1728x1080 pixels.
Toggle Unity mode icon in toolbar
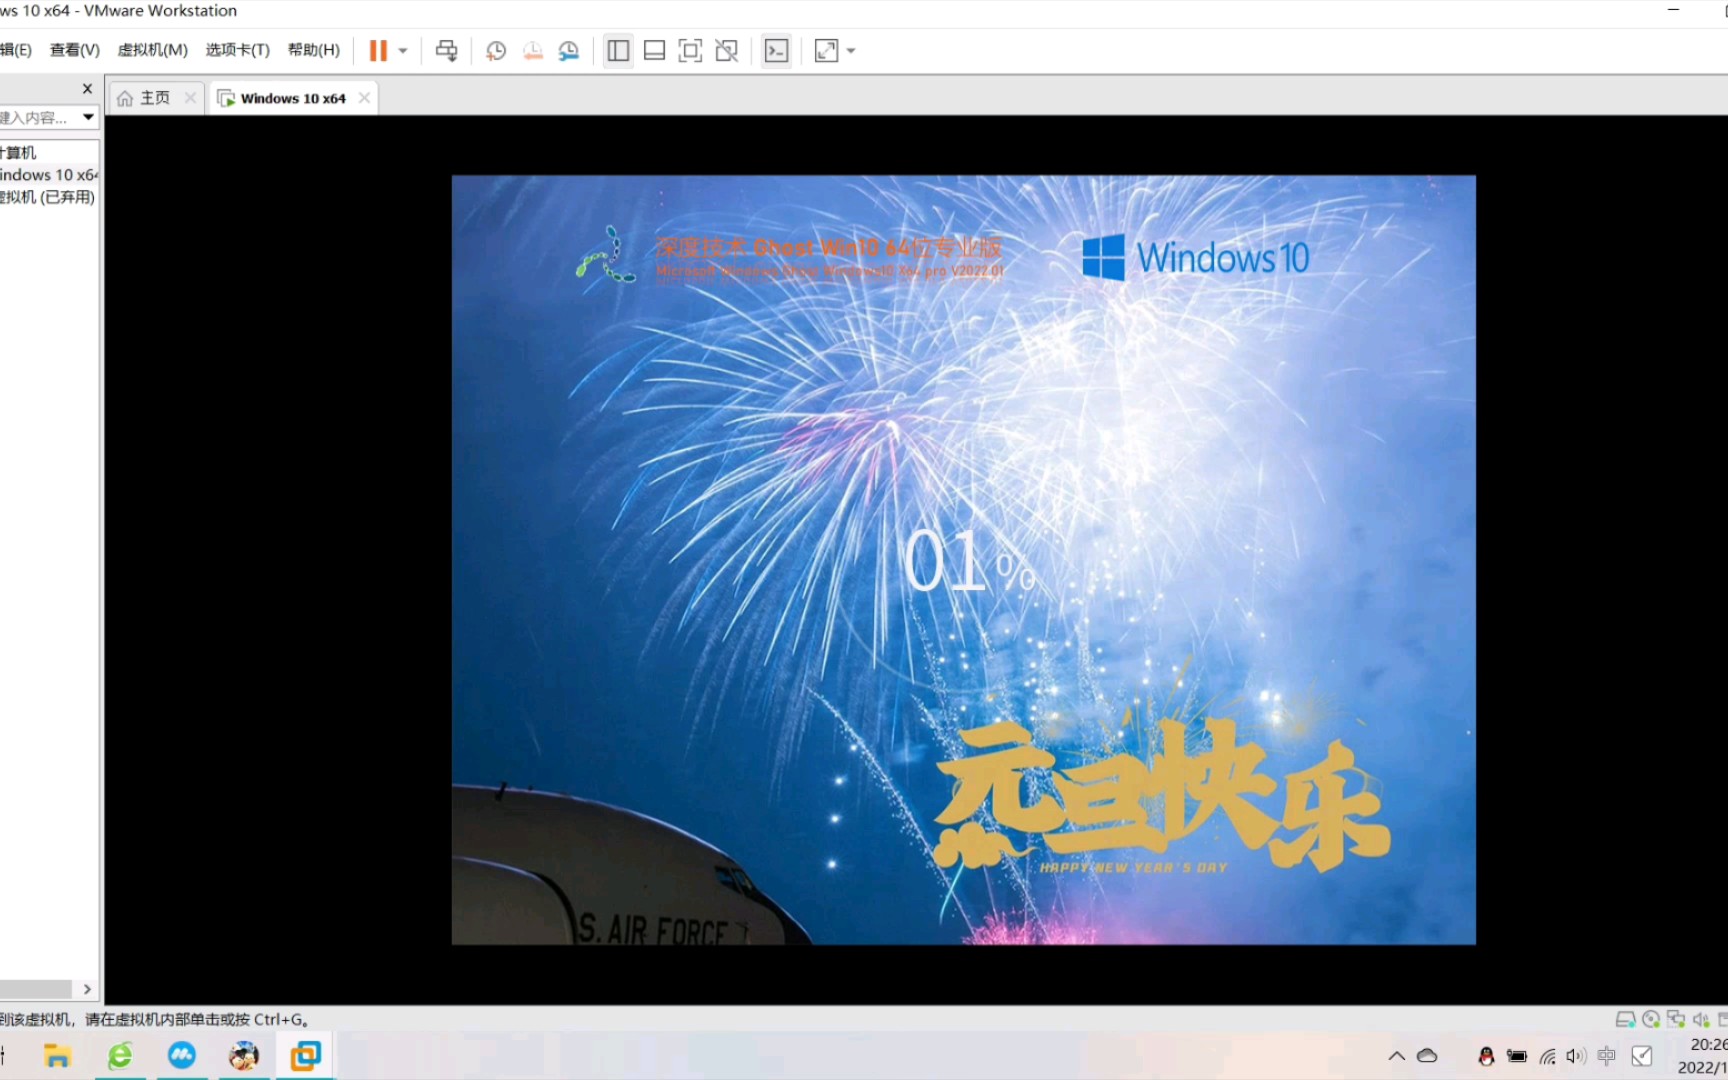point(727,51)
